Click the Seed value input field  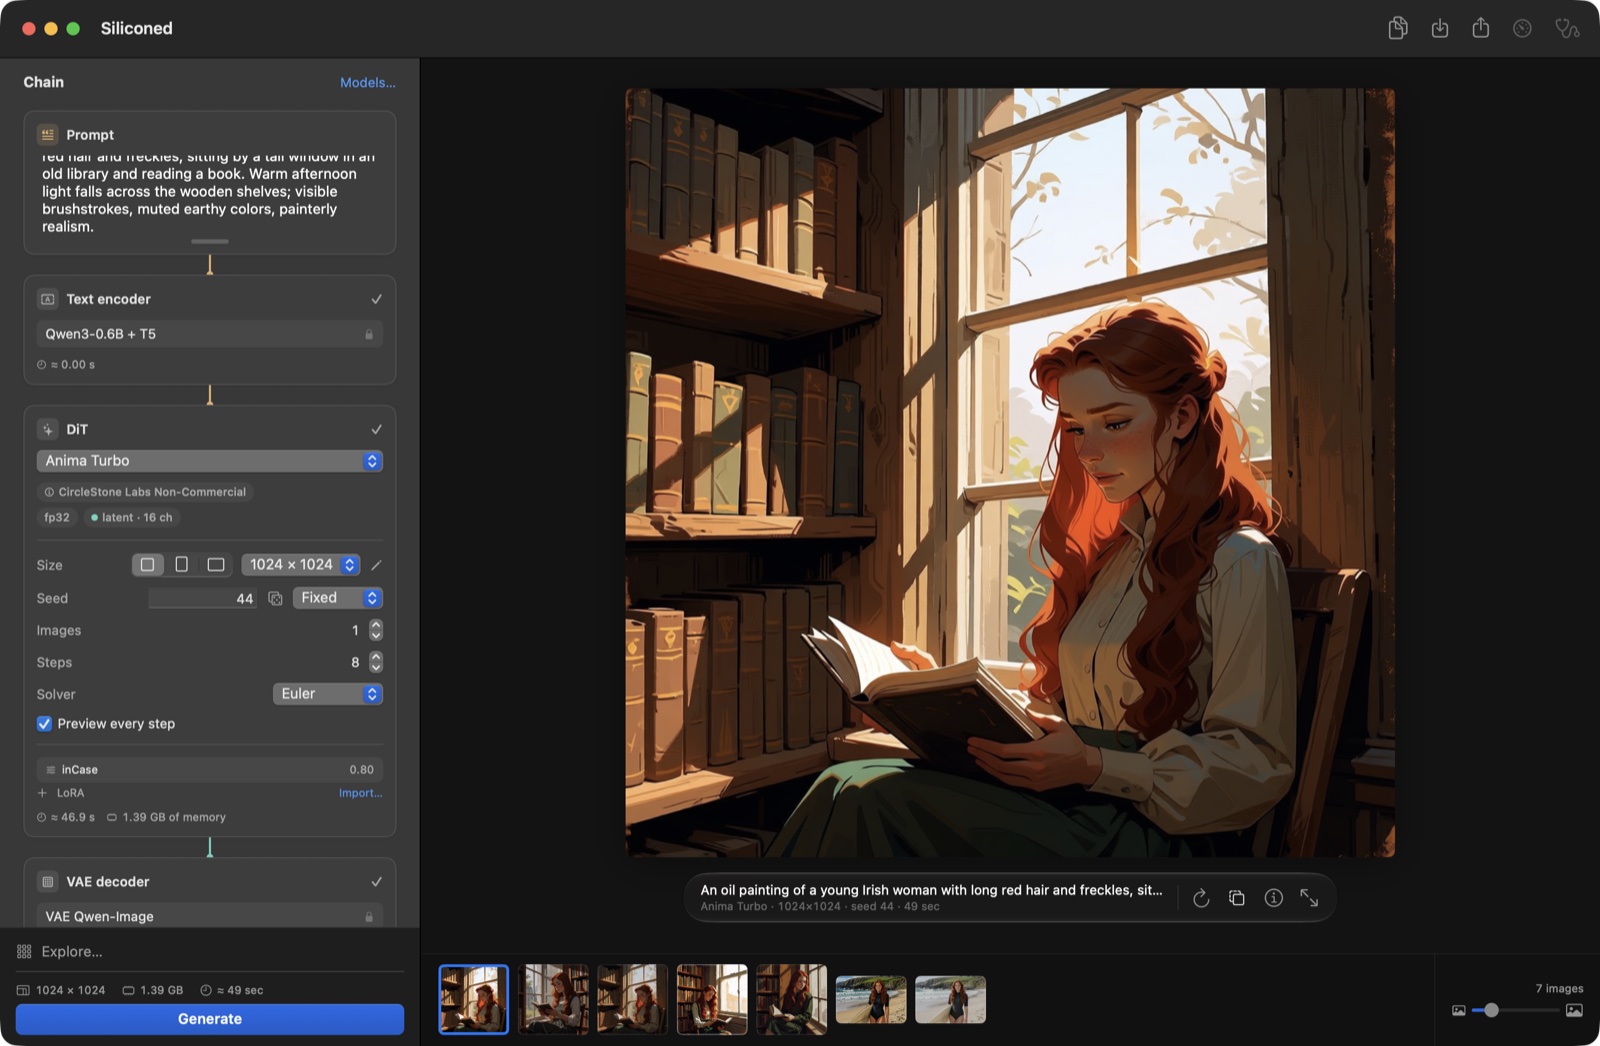pos(202,598)
